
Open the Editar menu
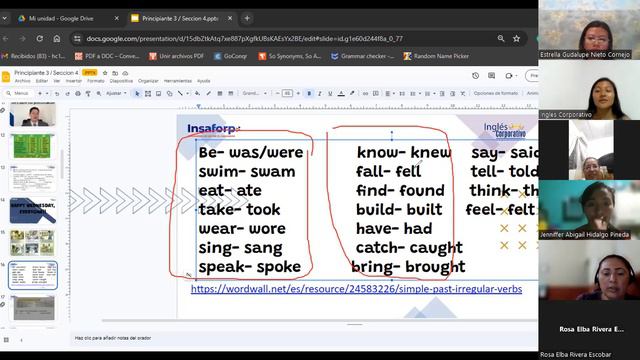pos(42,81)
